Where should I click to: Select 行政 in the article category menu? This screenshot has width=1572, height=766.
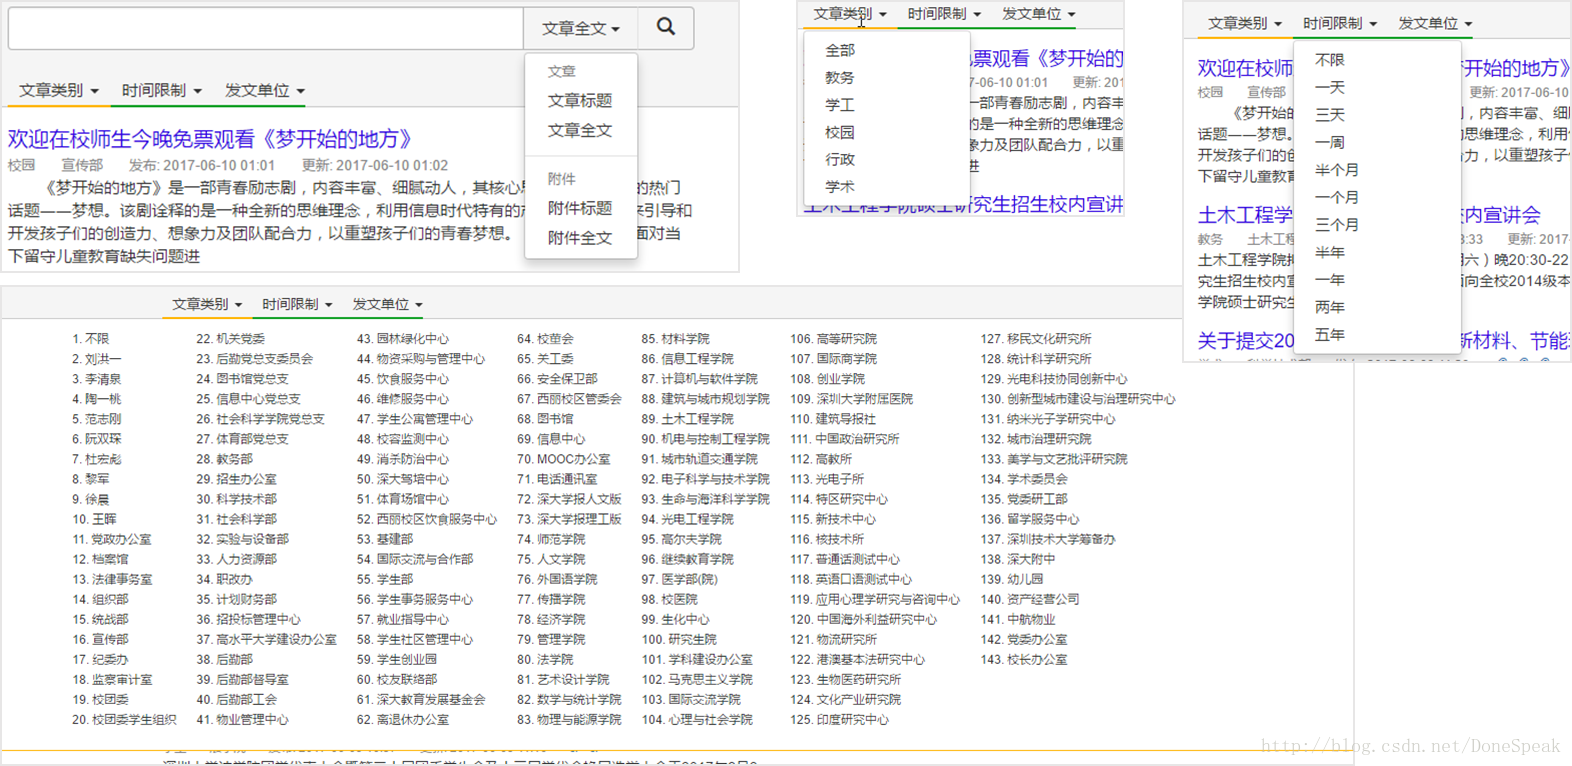pos(840,159)
